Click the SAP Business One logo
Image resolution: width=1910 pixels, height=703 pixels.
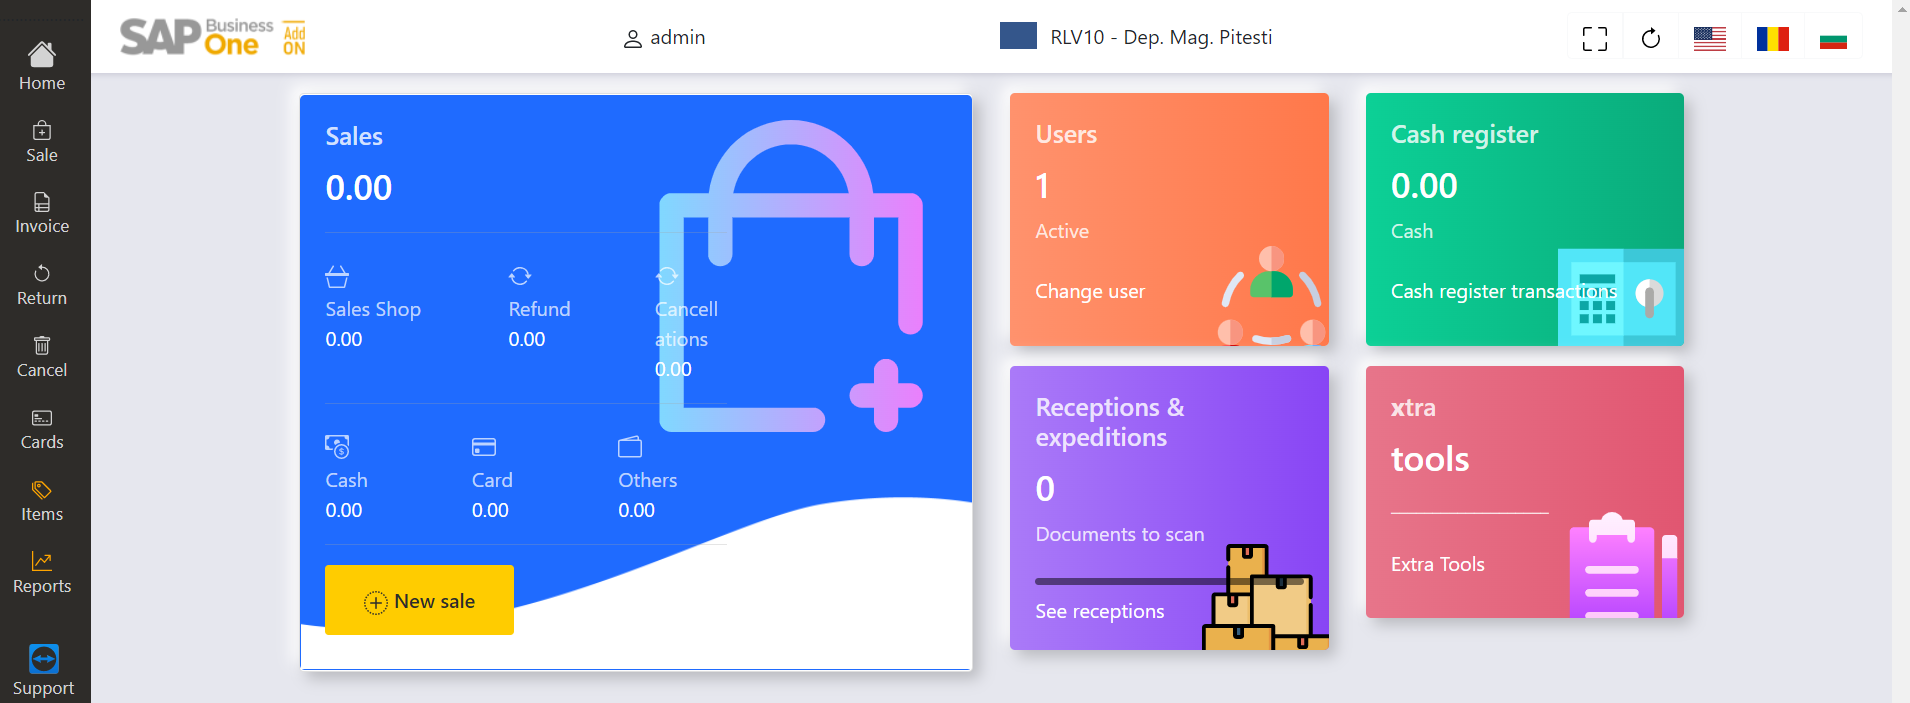(x=212, y=37)
